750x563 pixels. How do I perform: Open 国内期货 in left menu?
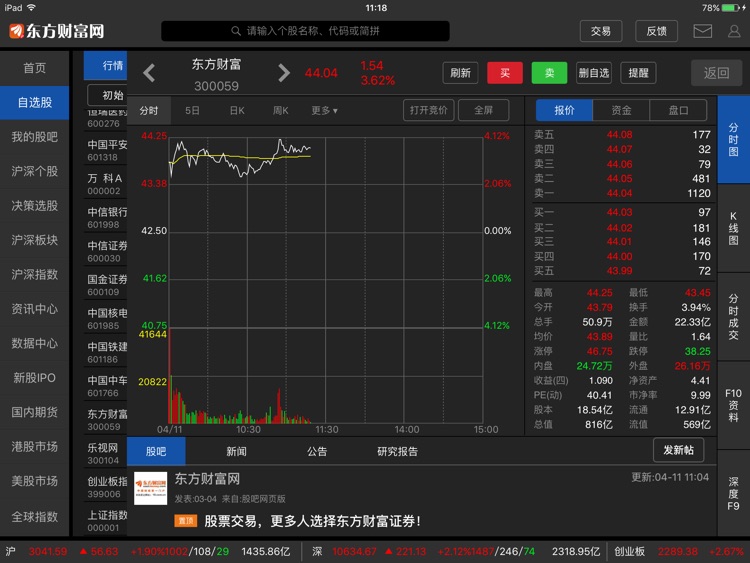click(x=34, y=412)
